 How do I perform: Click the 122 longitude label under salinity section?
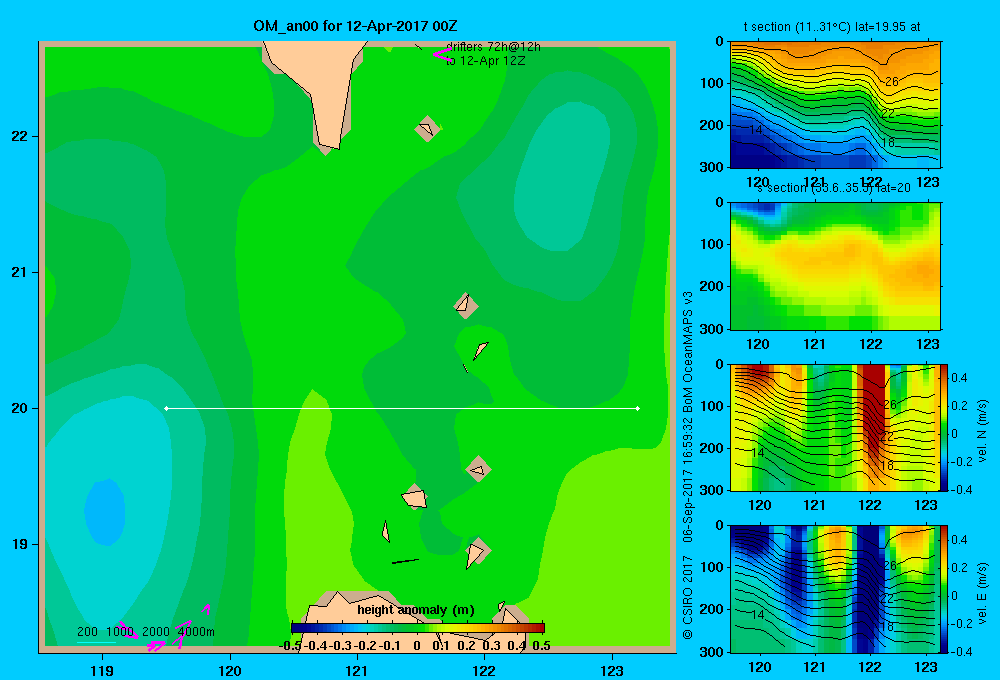click(871, 344)
